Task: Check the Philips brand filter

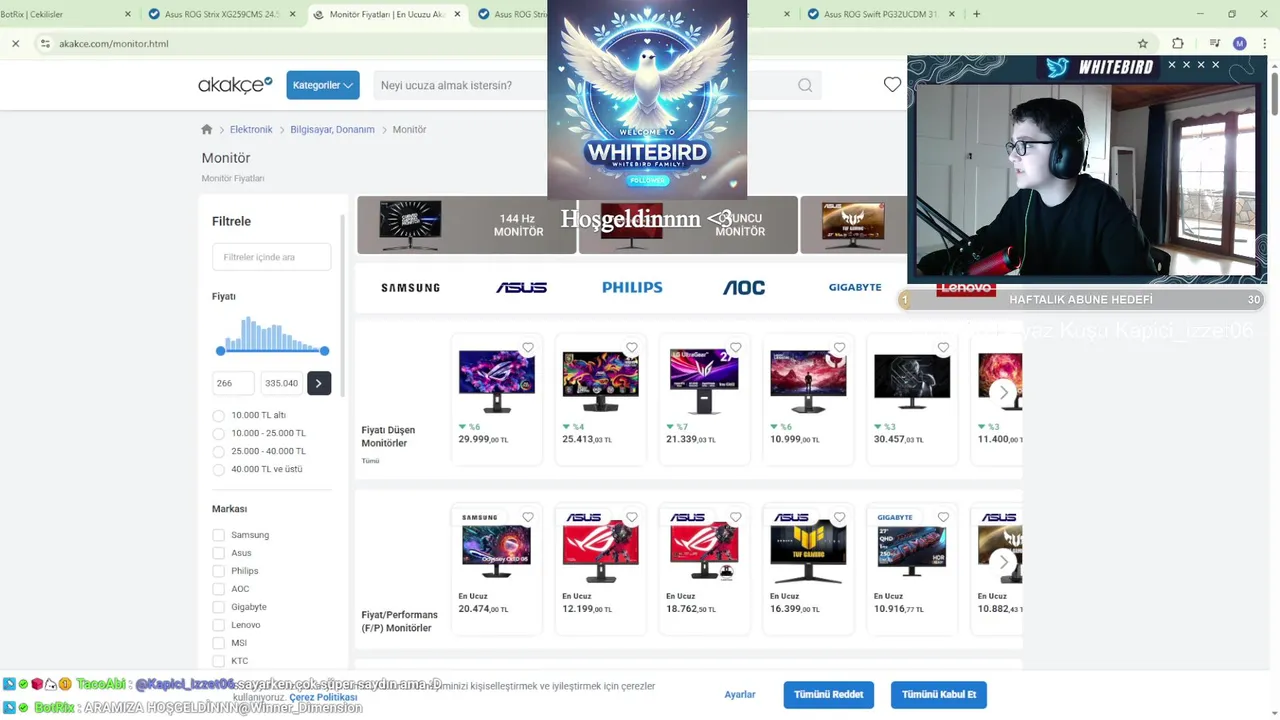Action: 218,571
